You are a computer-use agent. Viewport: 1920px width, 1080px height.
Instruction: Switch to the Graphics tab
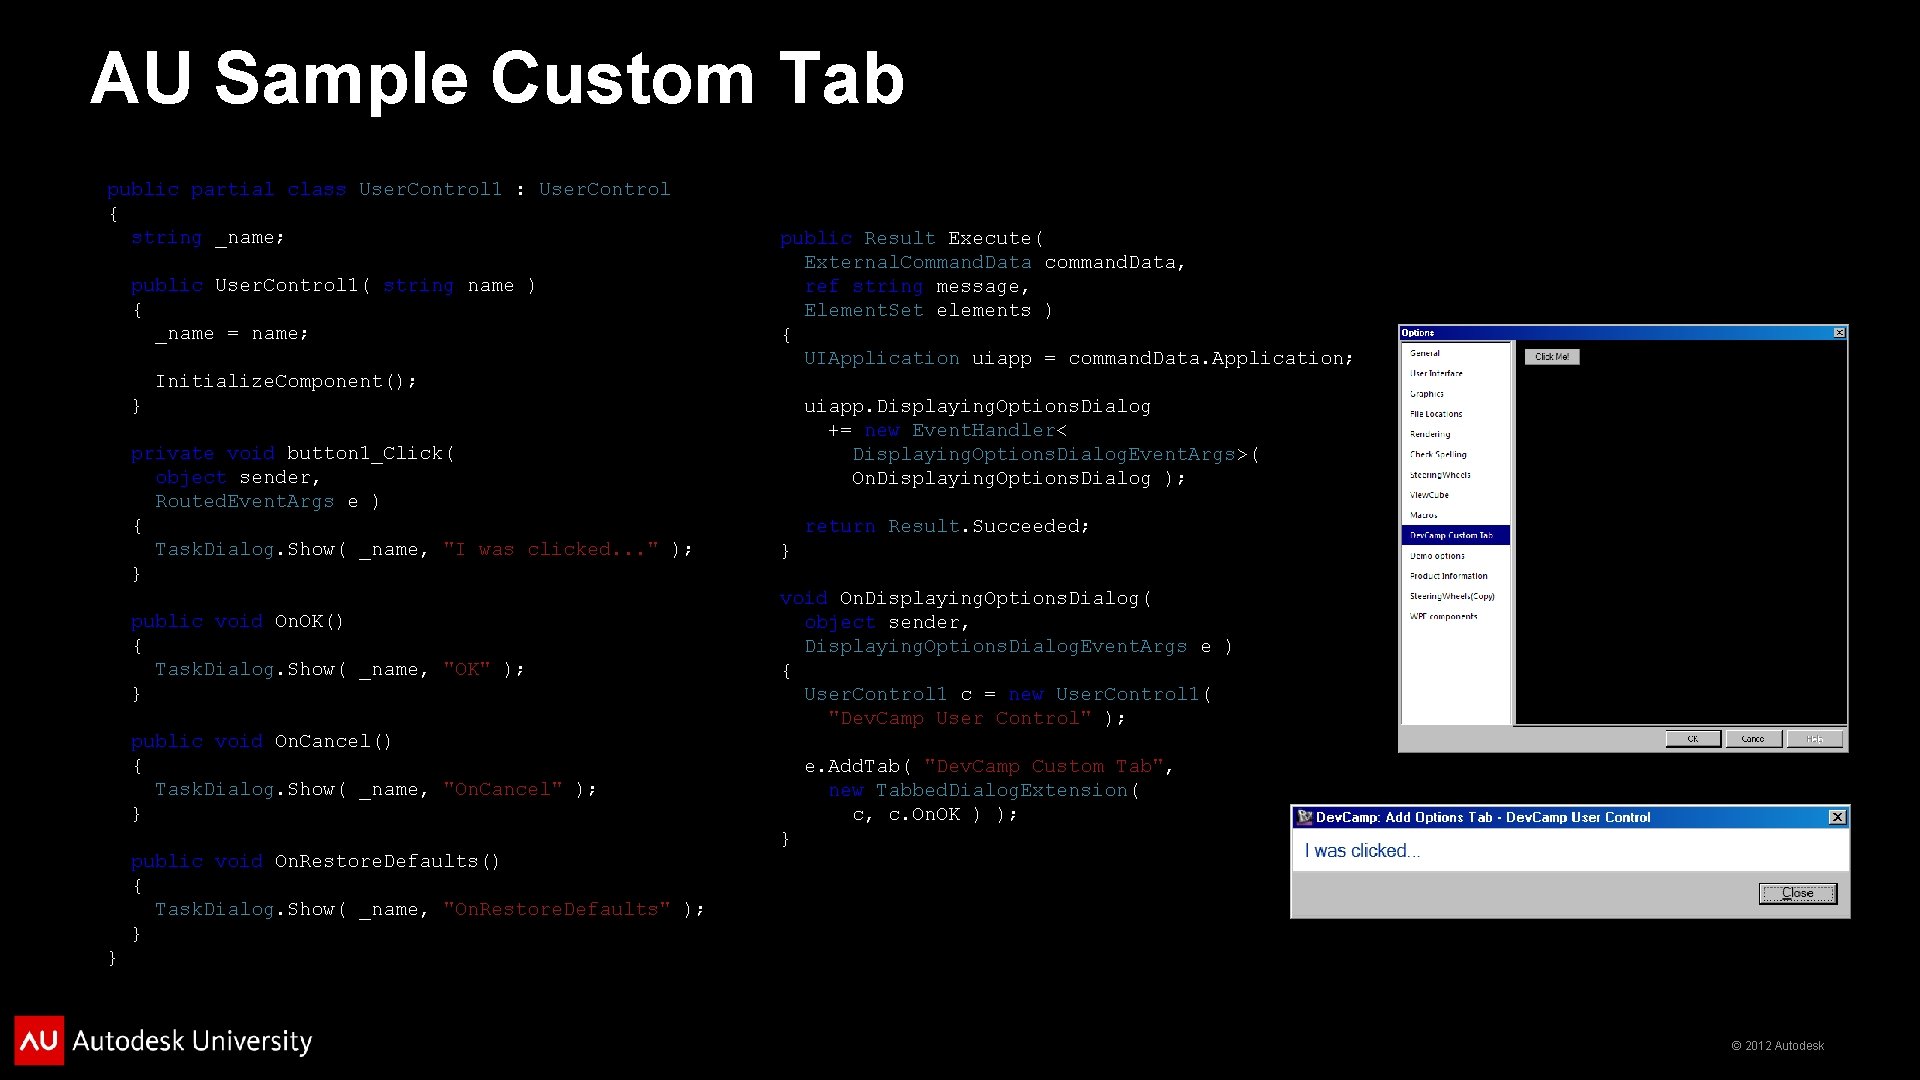tap(1427, 394)
